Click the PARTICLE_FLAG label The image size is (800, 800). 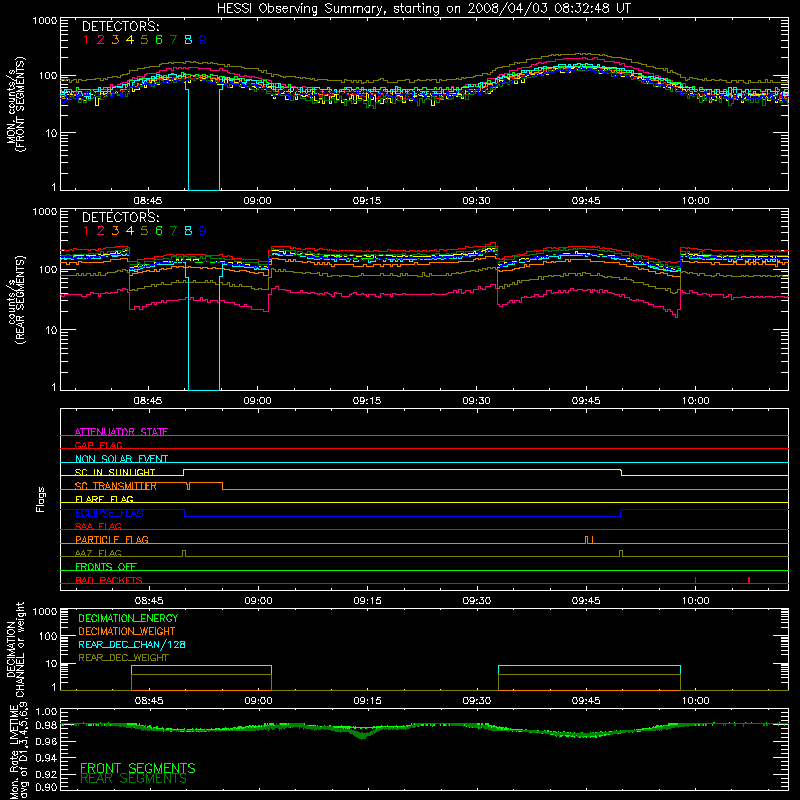[112, 539]
